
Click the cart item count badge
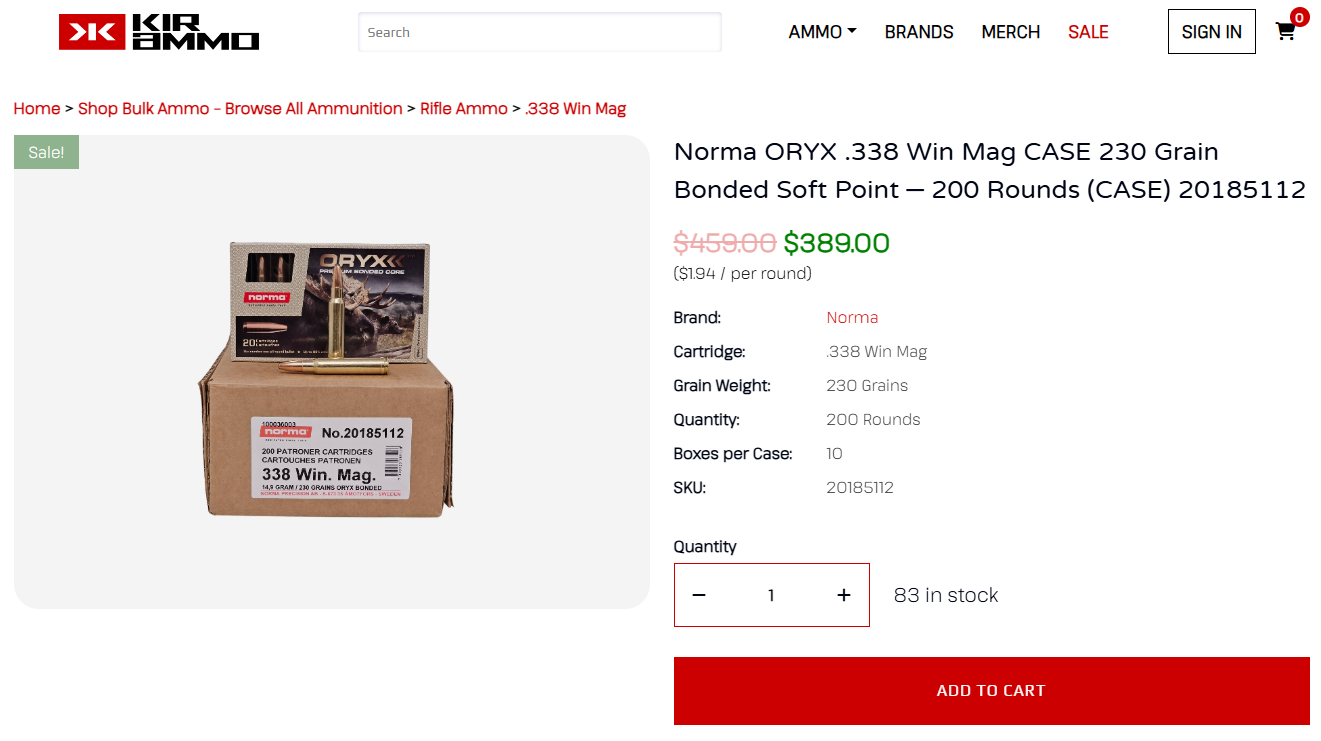(1299, 17)
